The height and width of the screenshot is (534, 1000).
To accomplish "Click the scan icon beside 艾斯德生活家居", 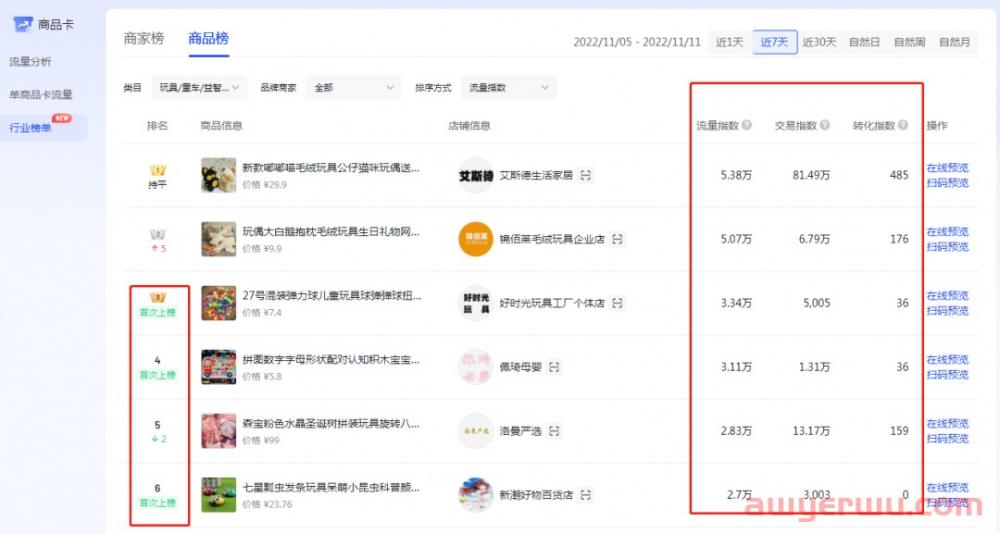I will 585,175.
